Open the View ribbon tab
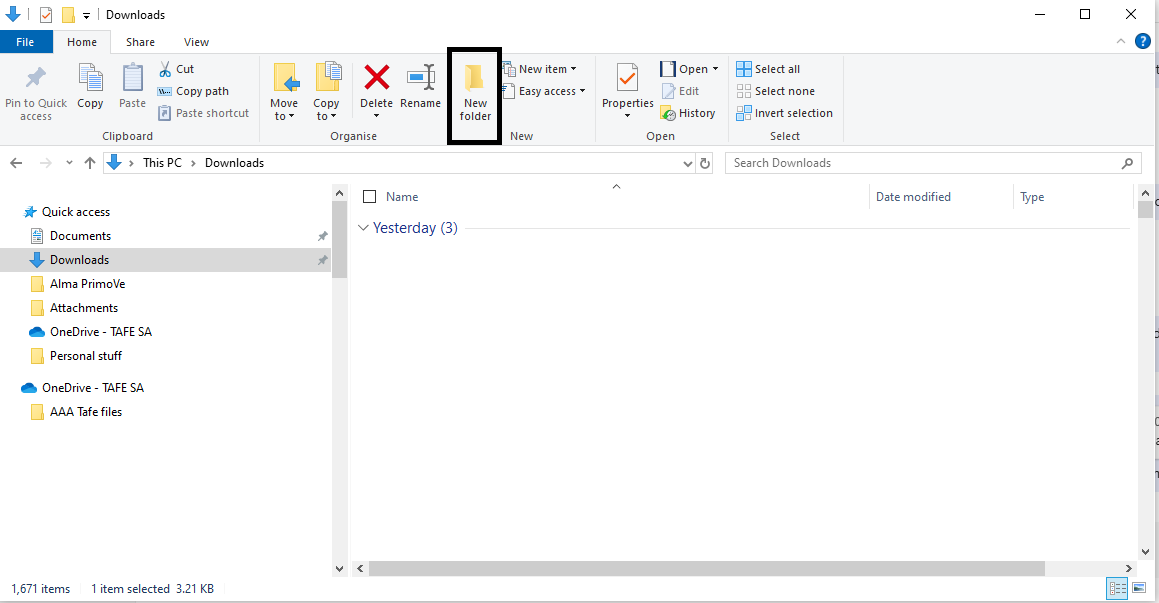 click(x=196, y=42)
